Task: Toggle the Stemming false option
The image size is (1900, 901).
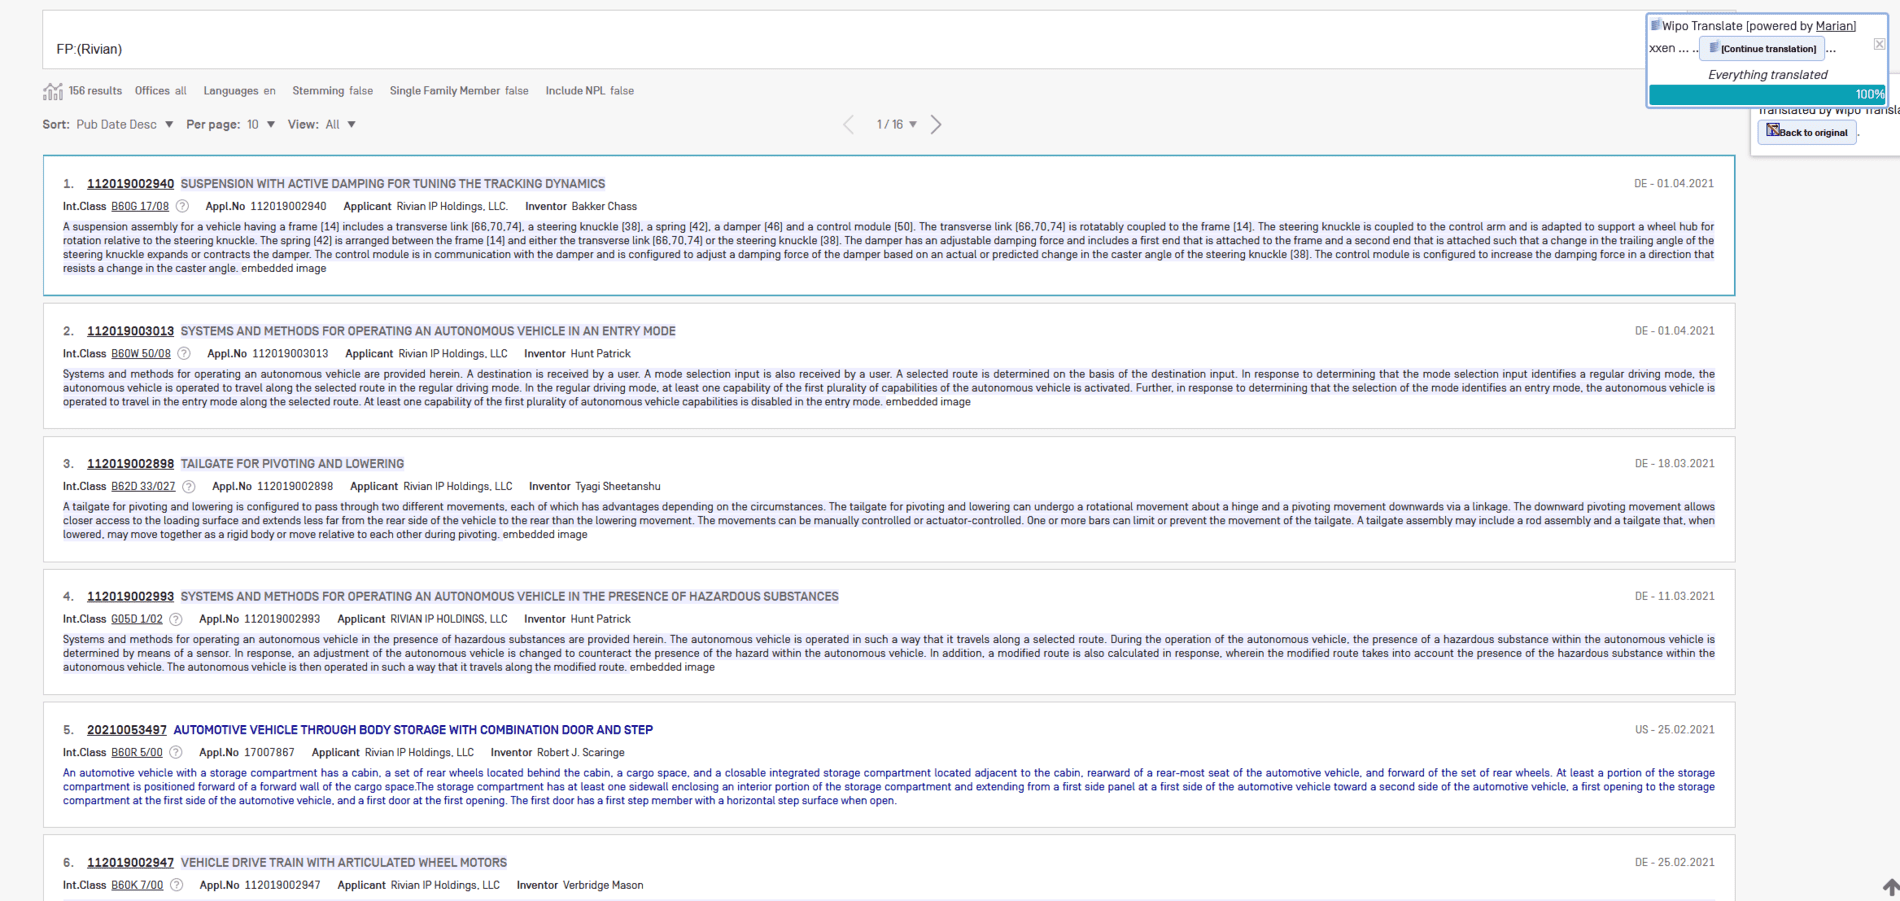Action: point(333,91)
